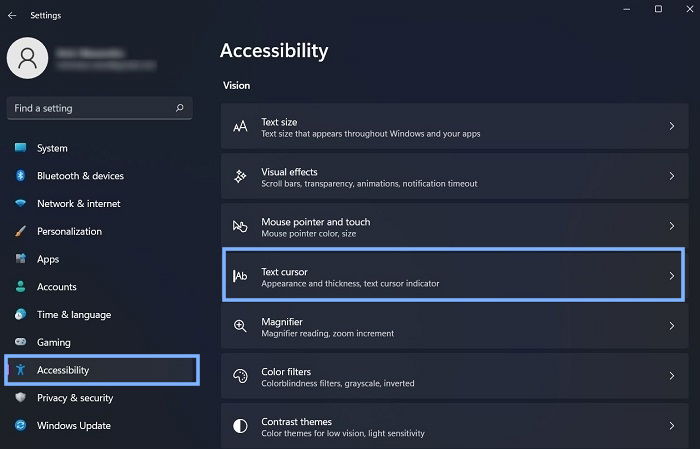Expand Text size using its chevron
The image size is (700, 449).
pyautogui.click(x=671, y=126)
